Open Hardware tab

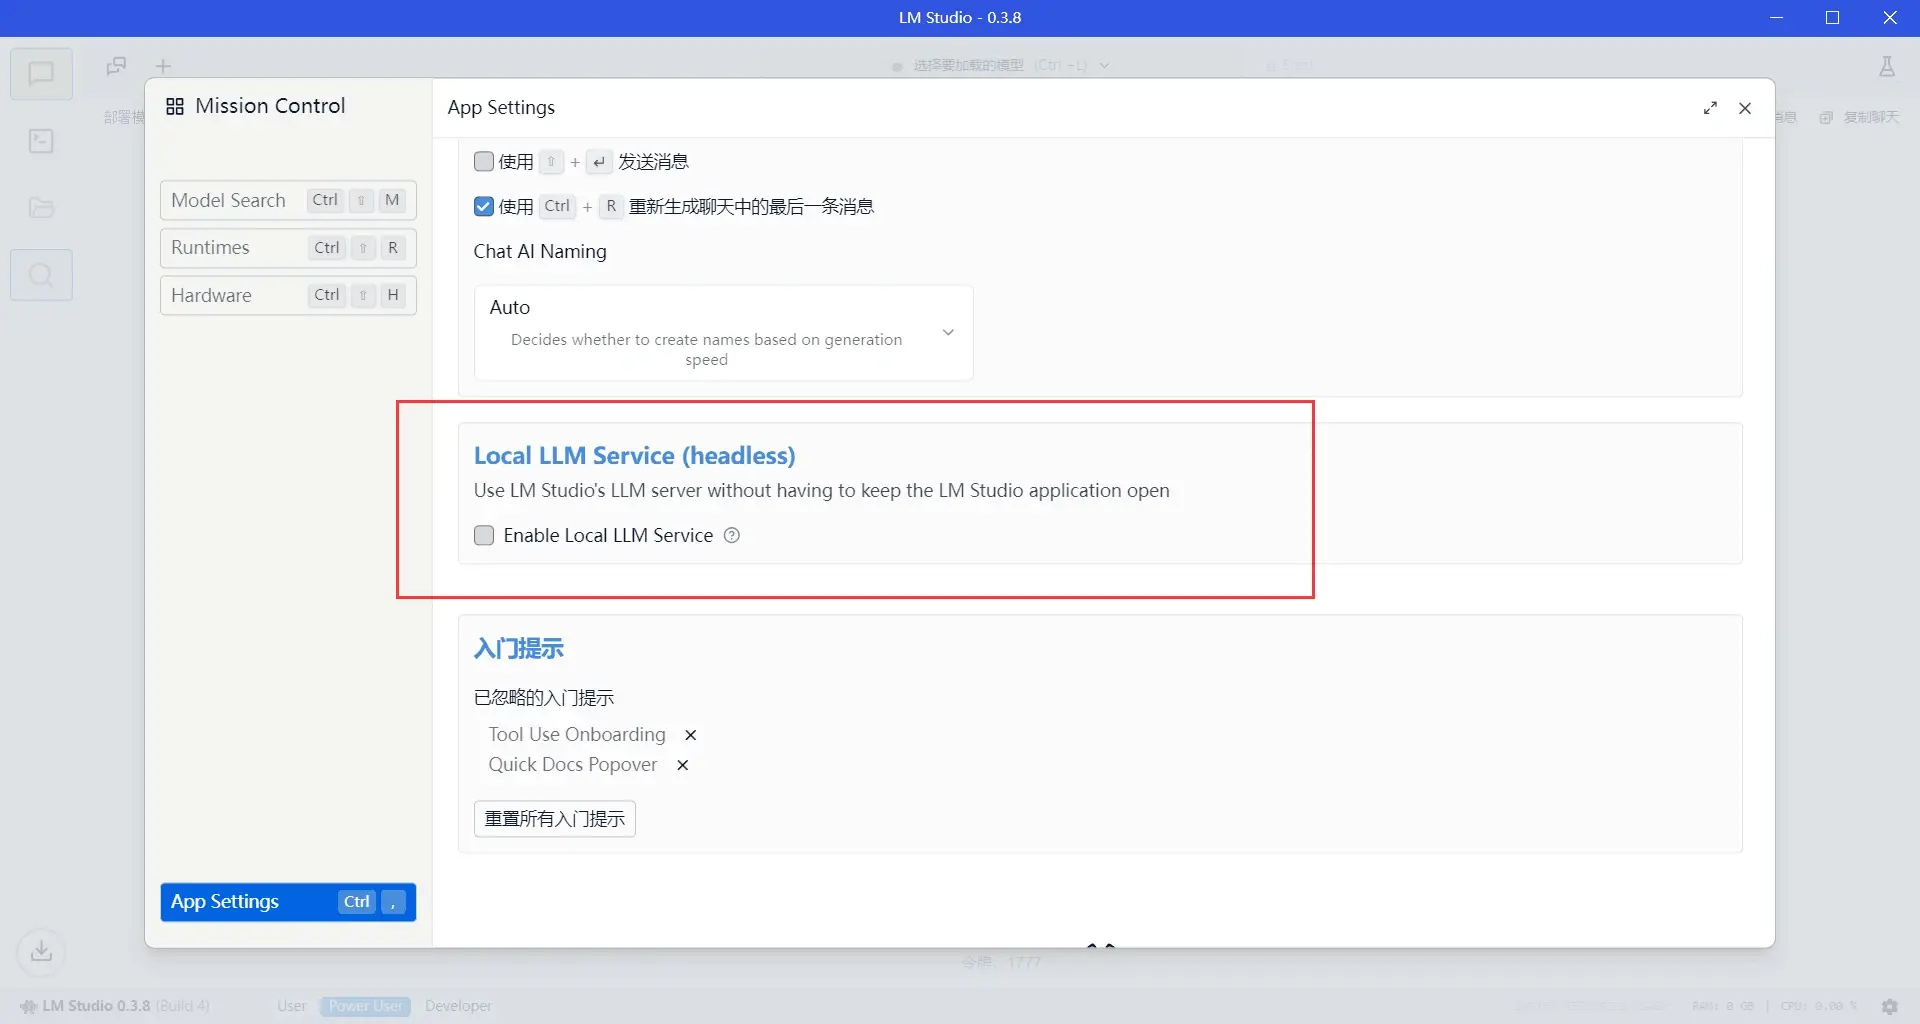click(x=288, y=295)
